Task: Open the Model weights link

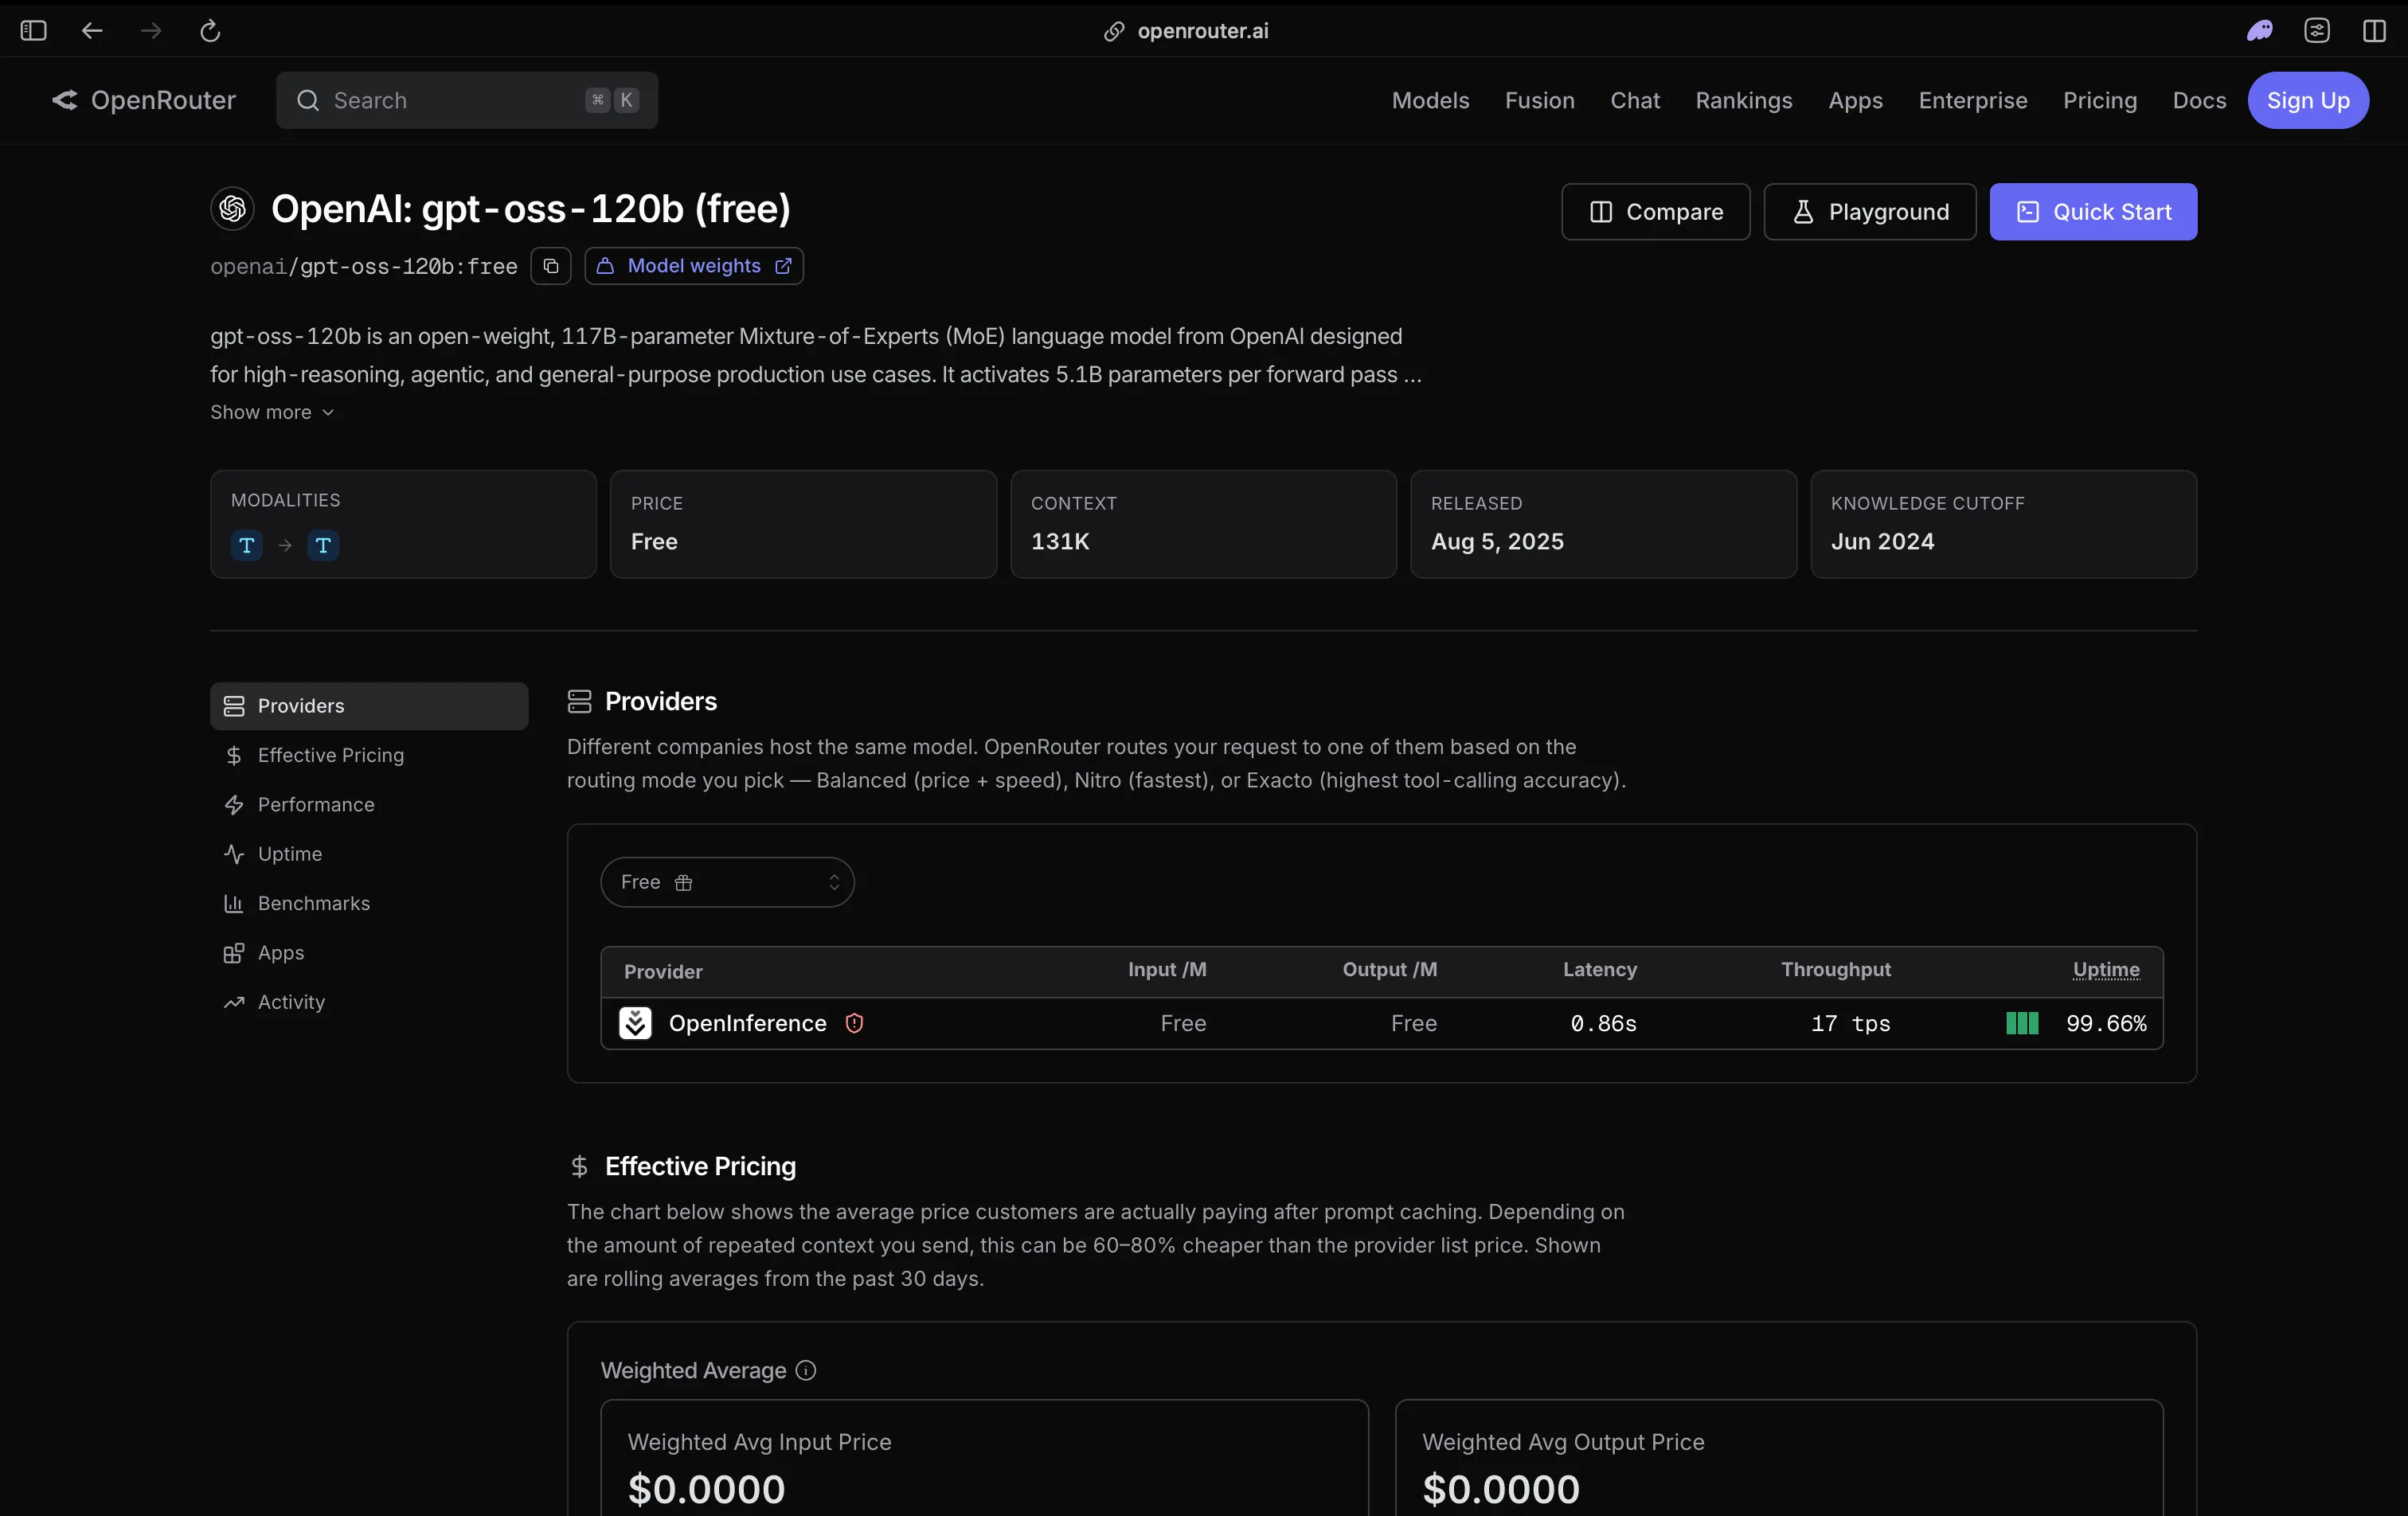Action: (694, 266)
